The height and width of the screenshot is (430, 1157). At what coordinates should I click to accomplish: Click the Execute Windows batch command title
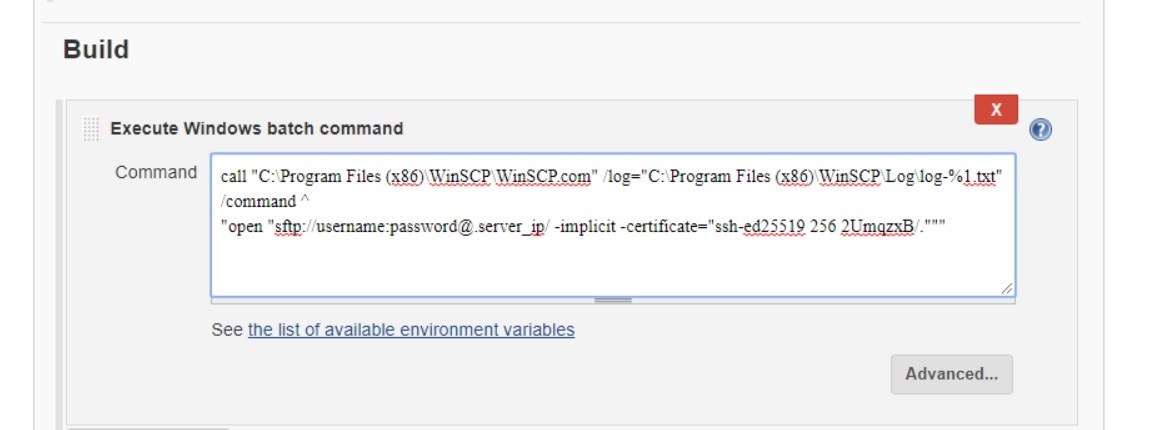click(x=257, y=128)
